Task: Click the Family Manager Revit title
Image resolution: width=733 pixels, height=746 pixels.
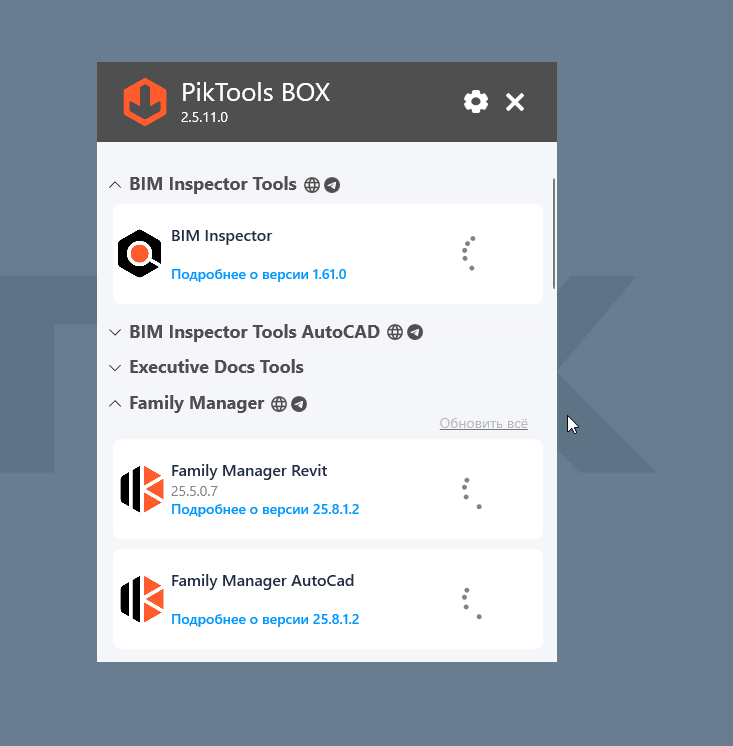Action: click(249, 471)
